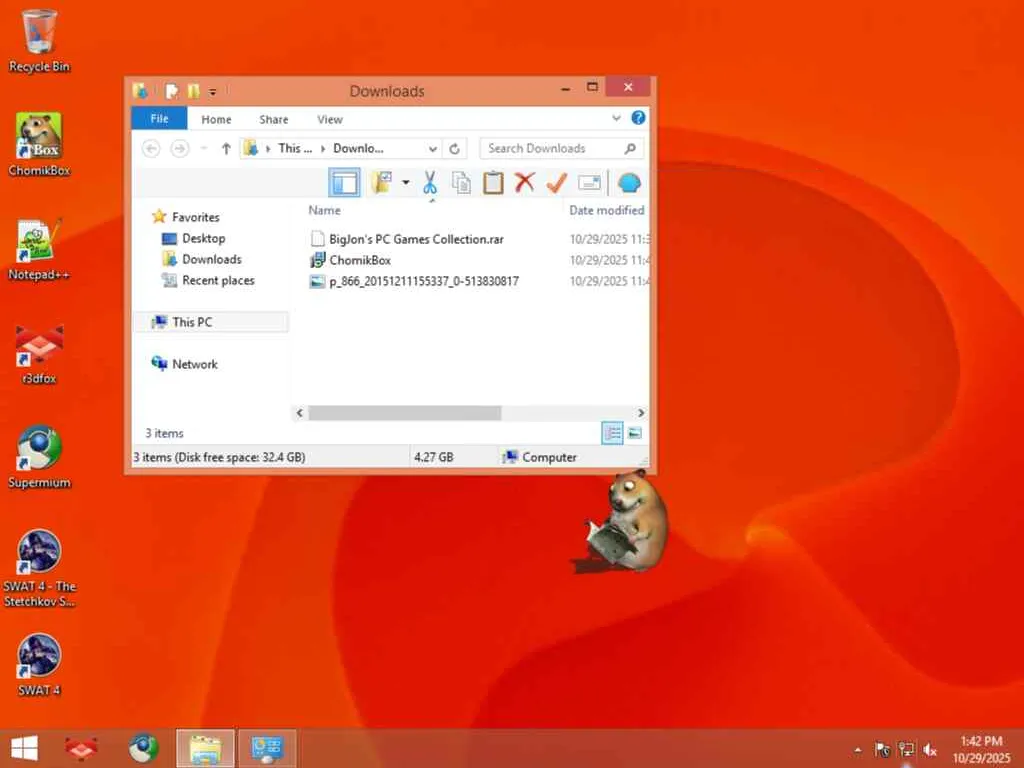
Task: Click the scroll left arrow
Action: pos(300,413)
